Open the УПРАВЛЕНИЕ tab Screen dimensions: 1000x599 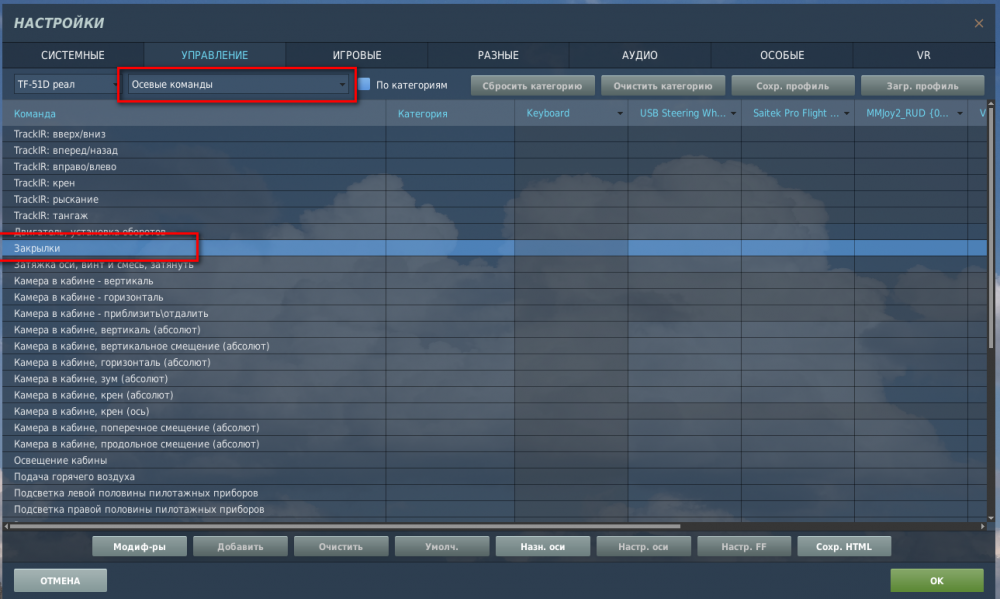point(214,55)
